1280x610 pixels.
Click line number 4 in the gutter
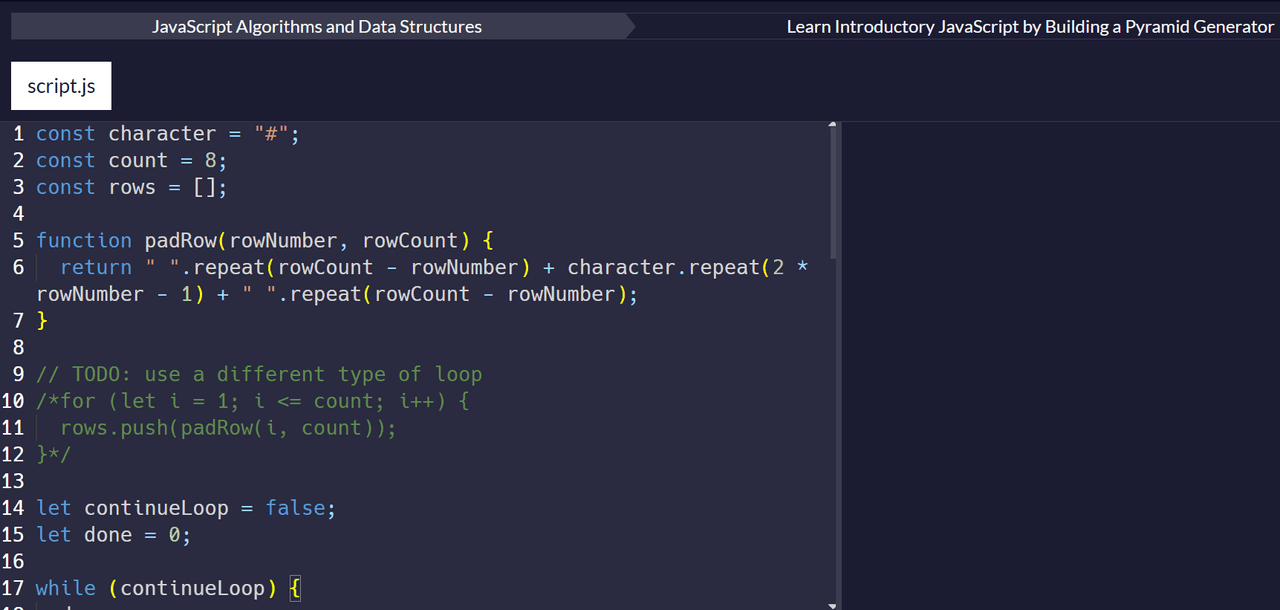click(18, 214)
